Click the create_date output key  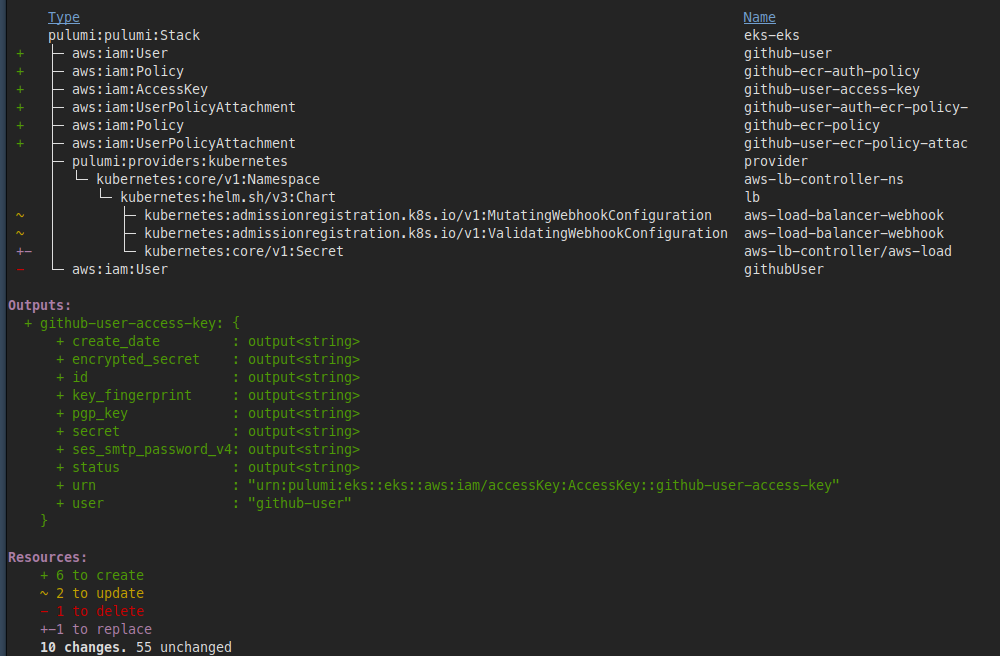coord(115,341)
